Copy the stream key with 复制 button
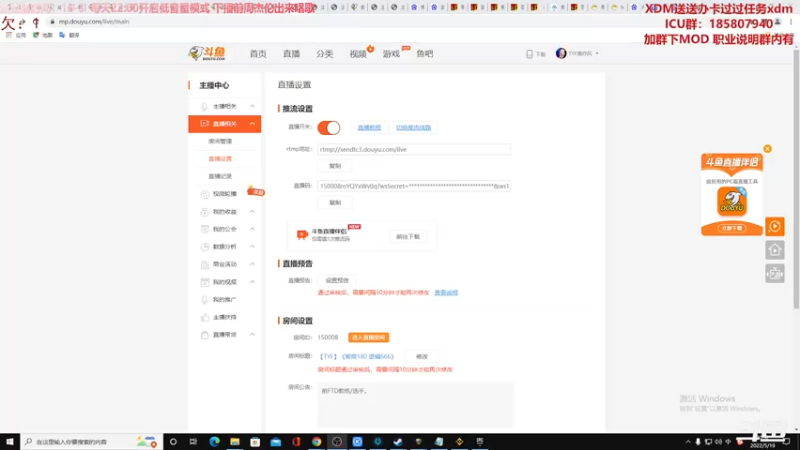This screenshot has width=800, height=450. [335, 203]
